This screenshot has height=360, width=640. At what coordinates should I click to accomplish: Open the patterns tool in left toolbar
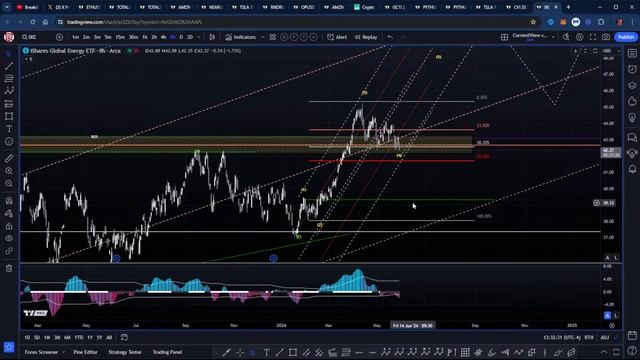tap(9, 91)
